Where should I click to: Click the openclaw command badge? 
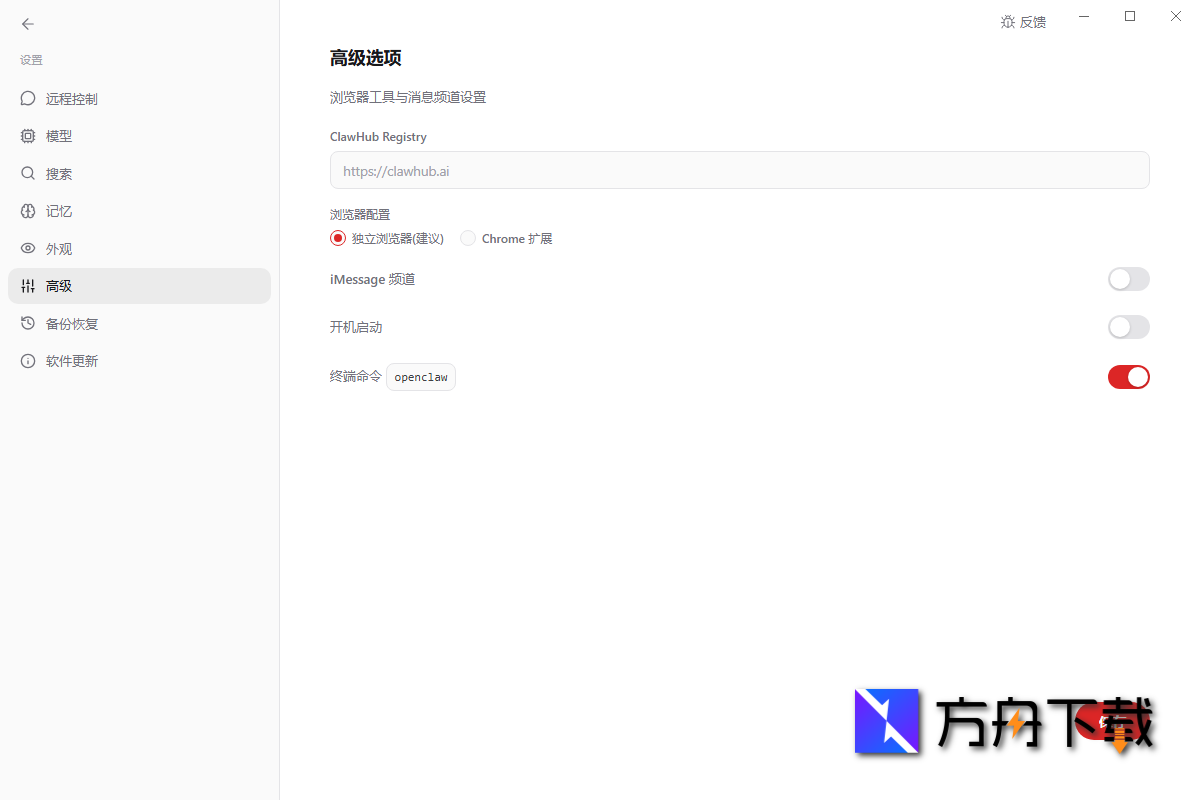pos(420,377)
